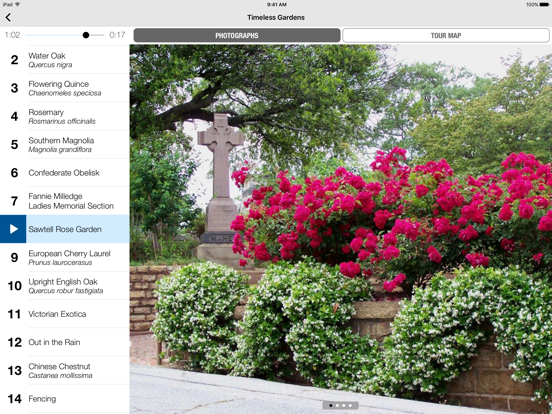Viewport: 552px width, 414px height.
Task: Tap the Timeless Gardens title
Action: pyautogui.click(x=276, y=17)
